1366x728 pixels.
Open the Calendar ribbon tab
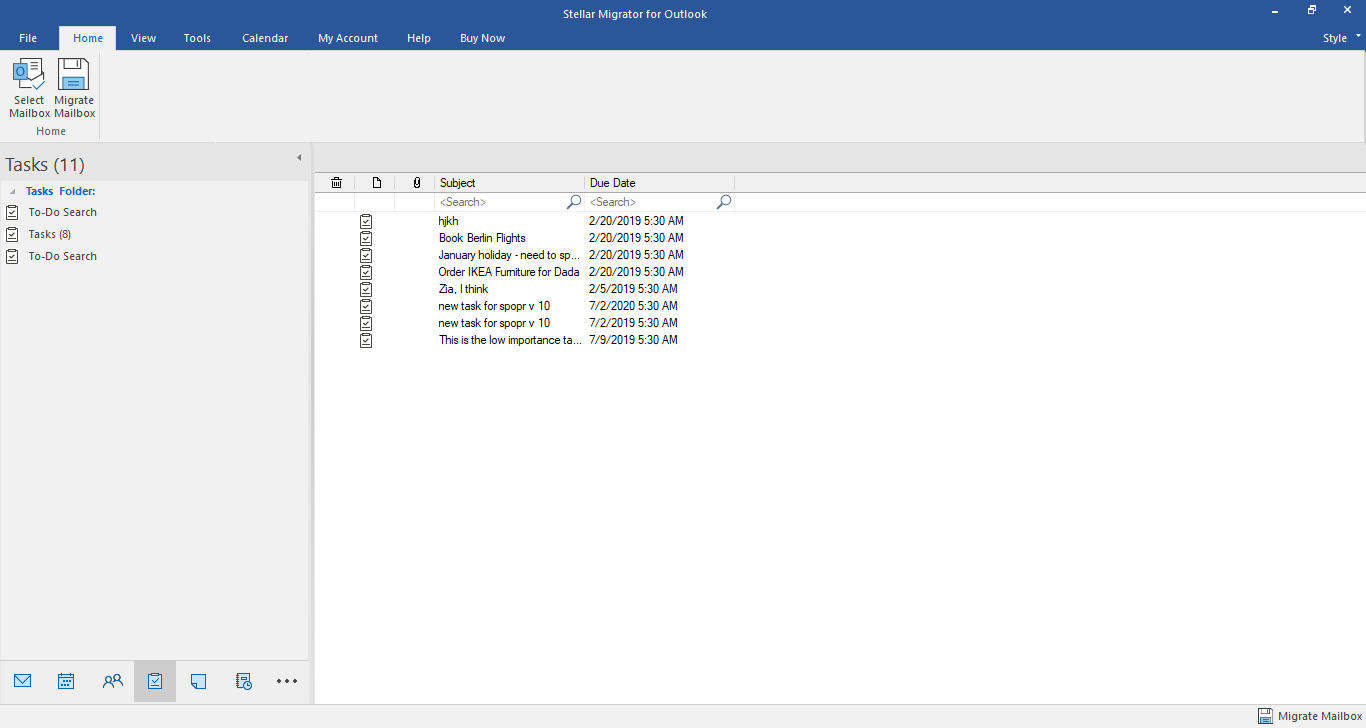point(265,38)
